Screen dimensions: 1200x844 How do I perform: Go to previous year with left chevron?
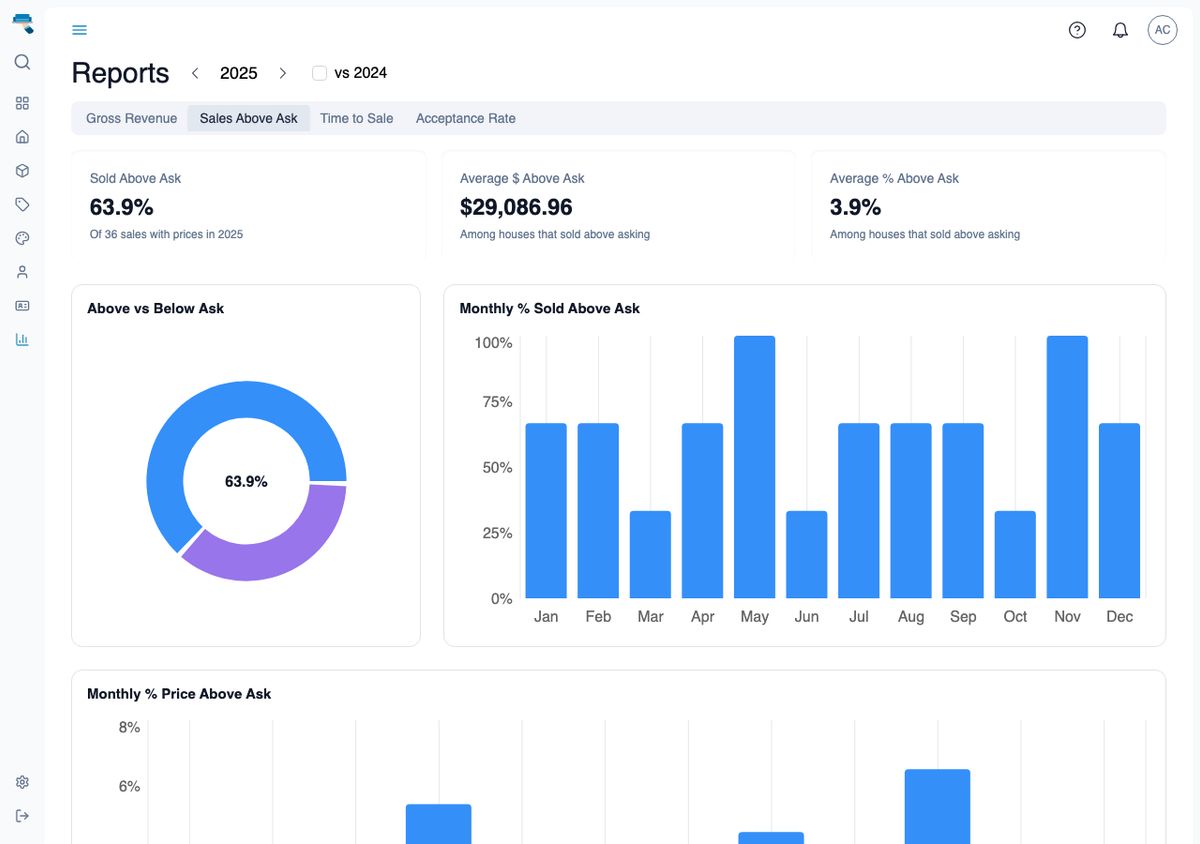195,73
